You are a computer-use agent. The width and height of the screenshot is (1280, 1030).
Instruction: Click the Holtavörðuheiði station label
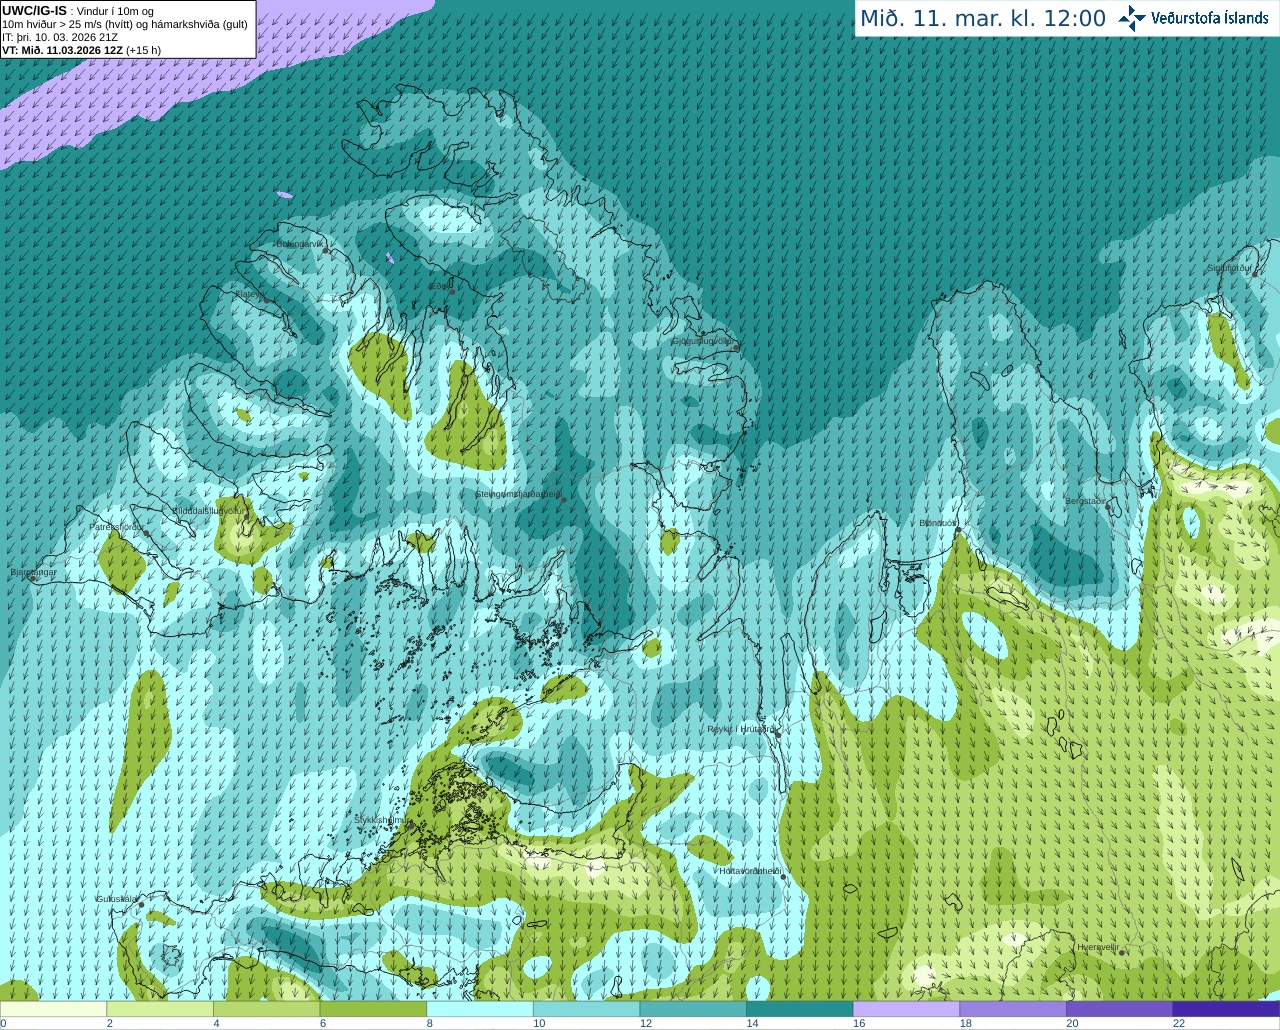(x=750, y=871)
